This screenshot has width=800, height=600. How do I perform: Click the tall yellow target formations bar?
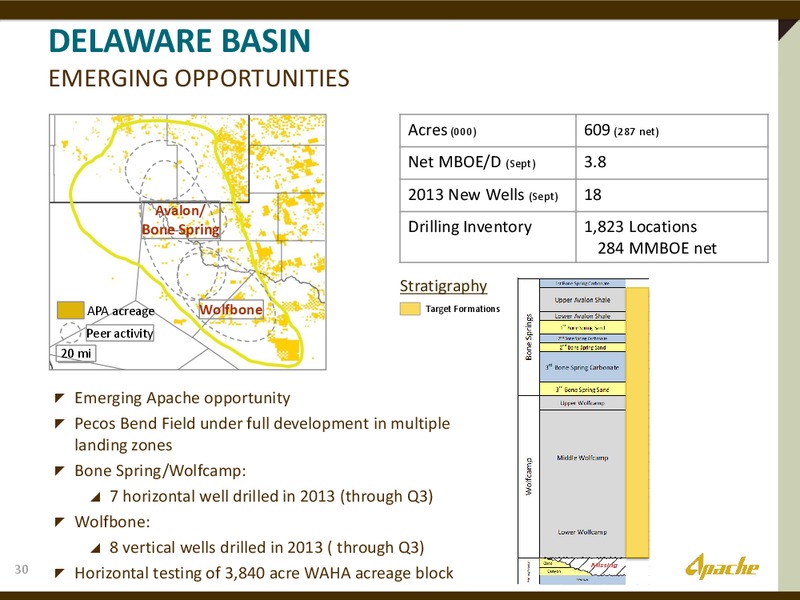click(637, 422)
